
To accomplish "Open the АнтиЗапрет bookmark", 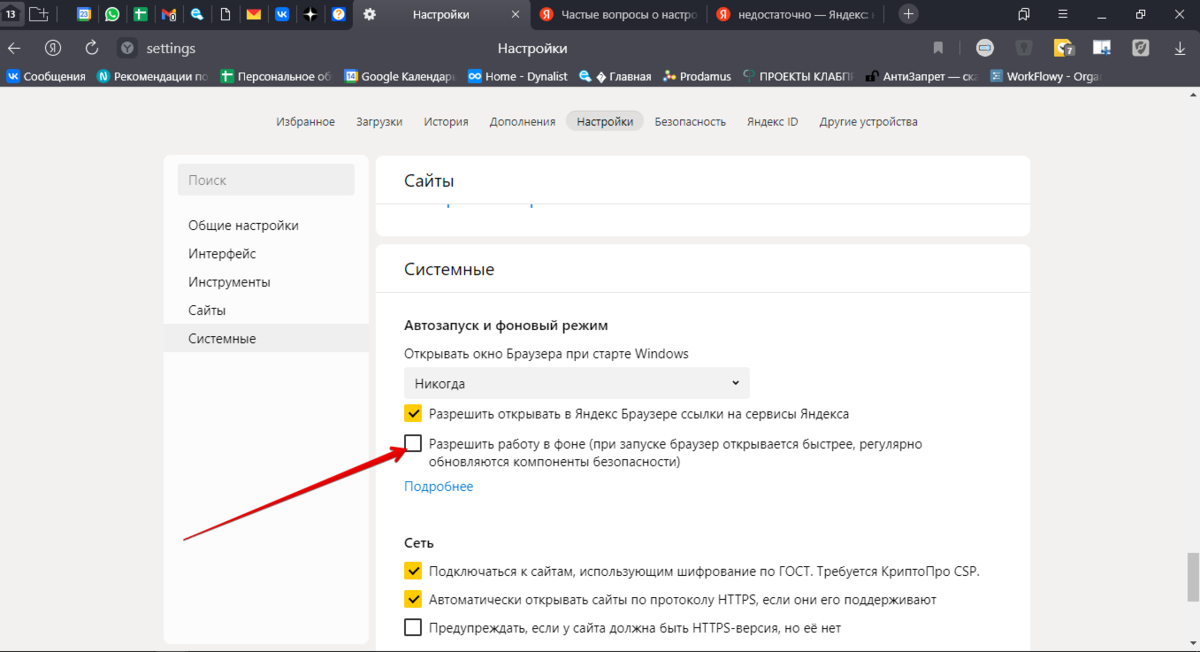I will click(921, 76).
